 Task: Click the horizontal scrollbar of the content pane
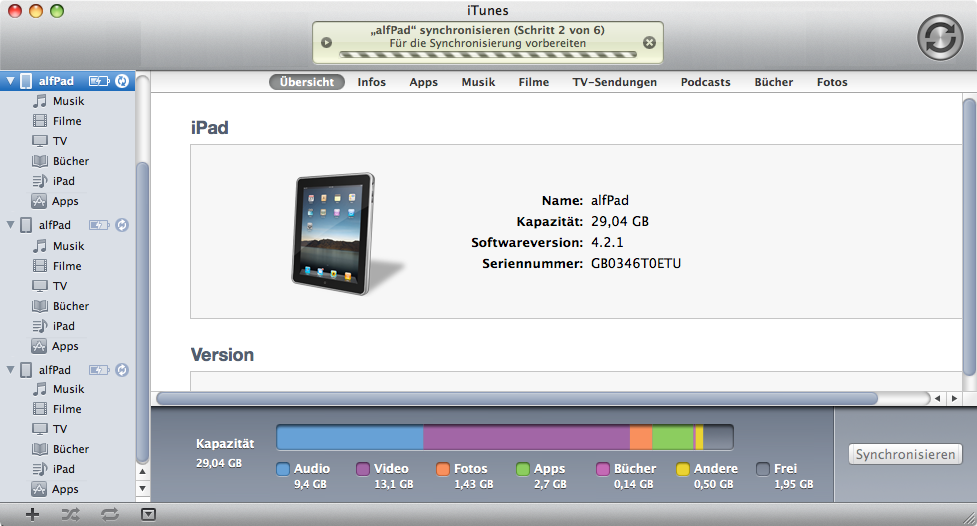[517, 398]
